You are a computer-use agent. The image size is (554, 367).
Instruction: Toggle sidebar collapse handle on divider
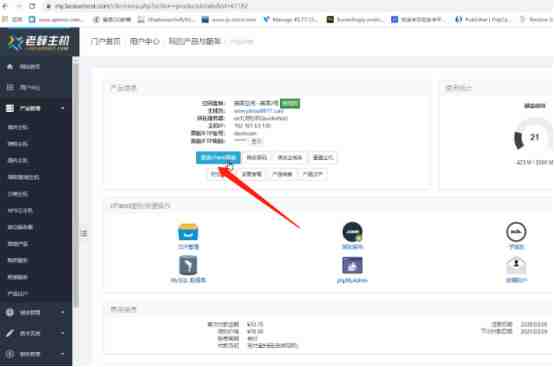coord(84,233)
